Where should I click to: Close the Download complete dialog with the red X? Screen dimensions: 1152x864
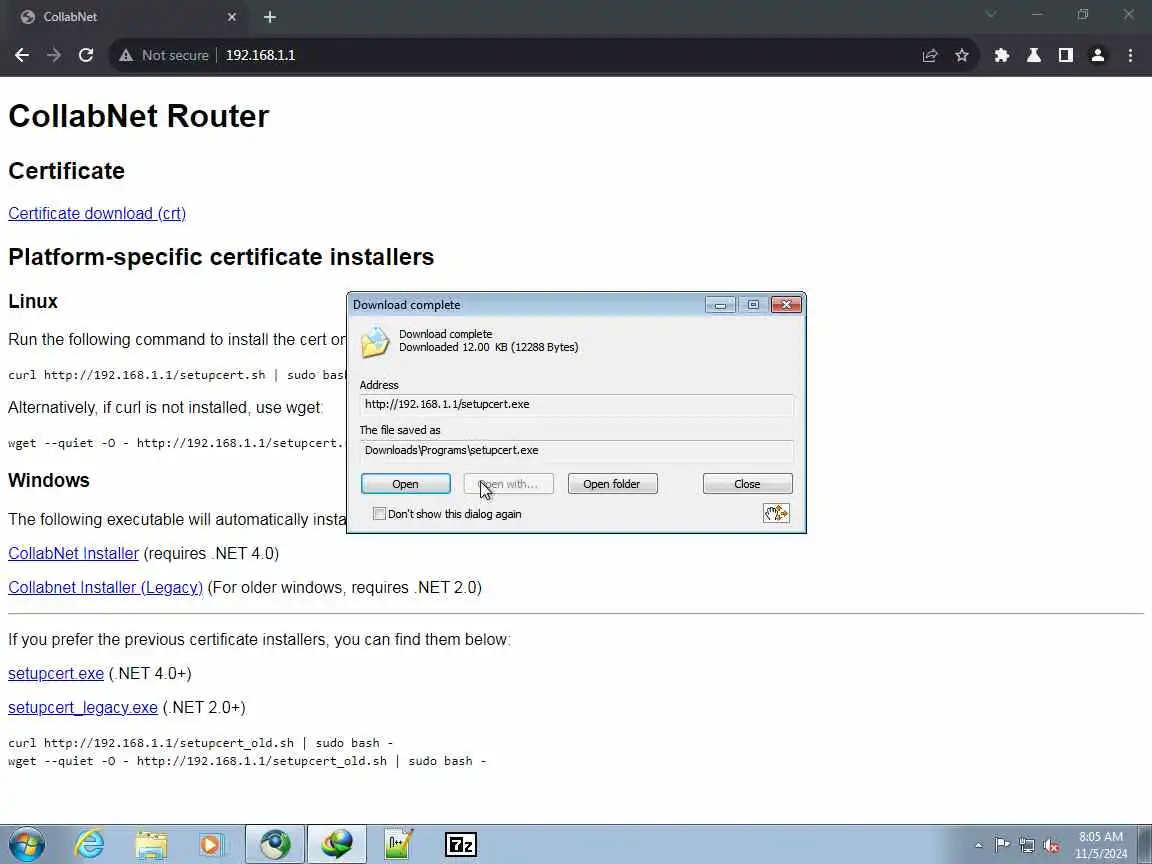[x=785, y=305]
